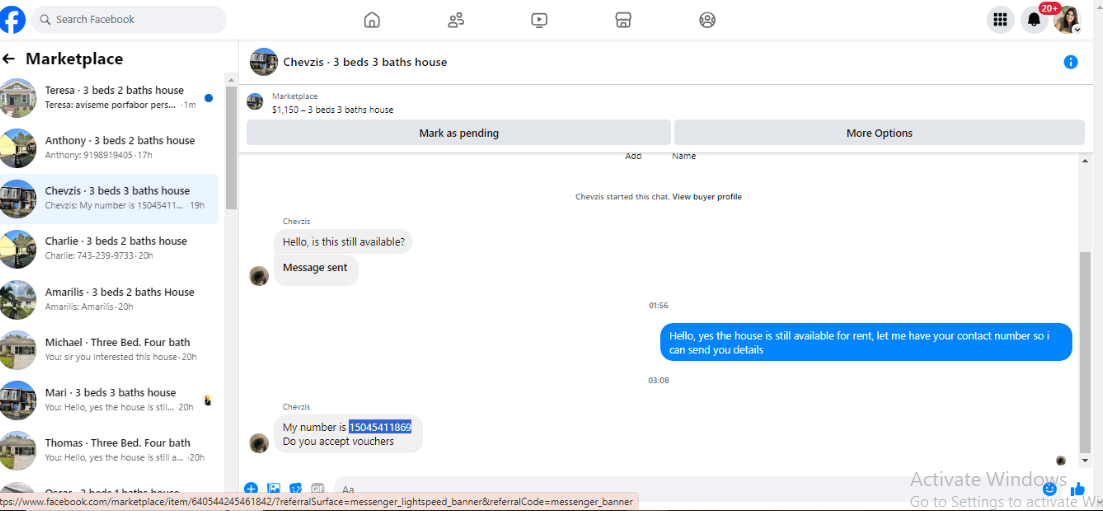The width and height of the screenshot is (1103, 511).
Task: Click Thomas listing thumbnail
Action: [17, 450]
